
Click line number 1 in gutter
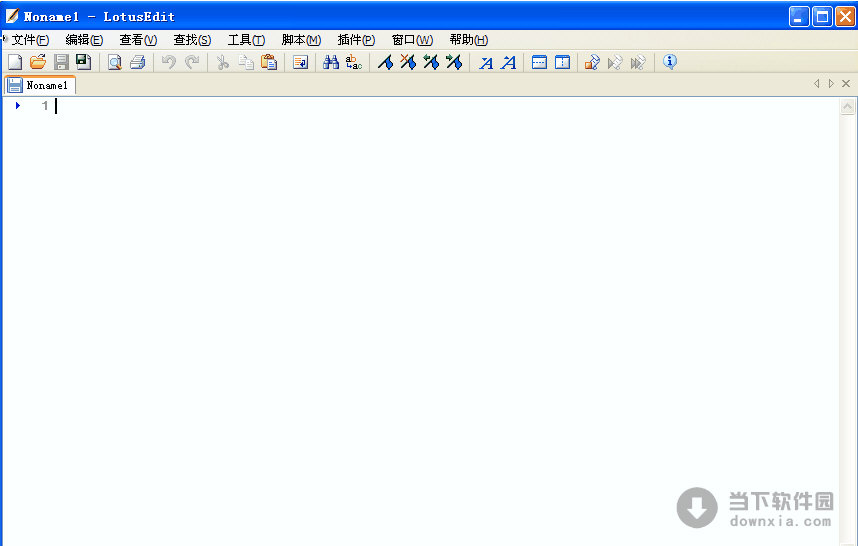coord(45,106)
